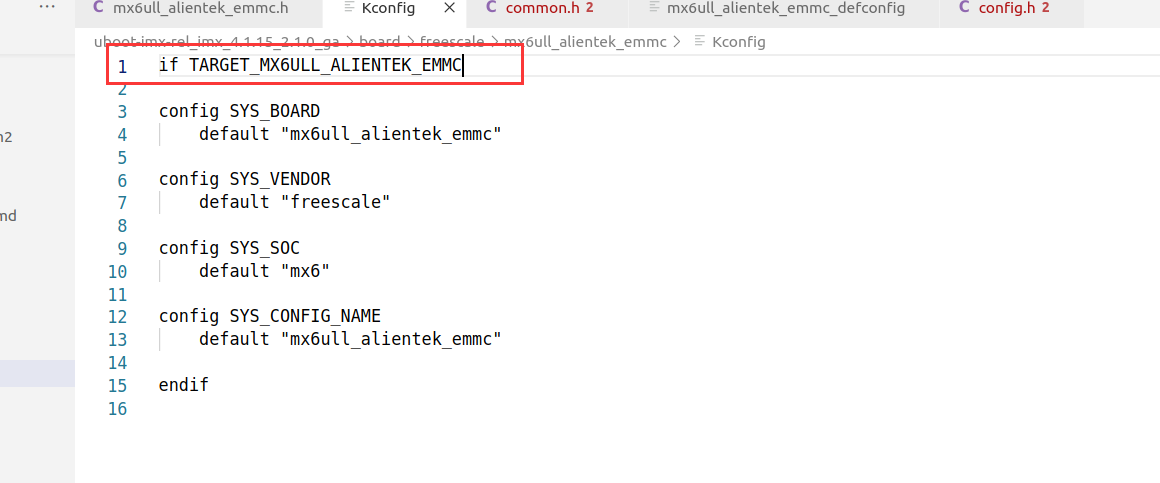1160x483 pixels.
Task: Click the 2 problems badge on common.h tab
Action: pyautogui.click(x=590, y=9)
